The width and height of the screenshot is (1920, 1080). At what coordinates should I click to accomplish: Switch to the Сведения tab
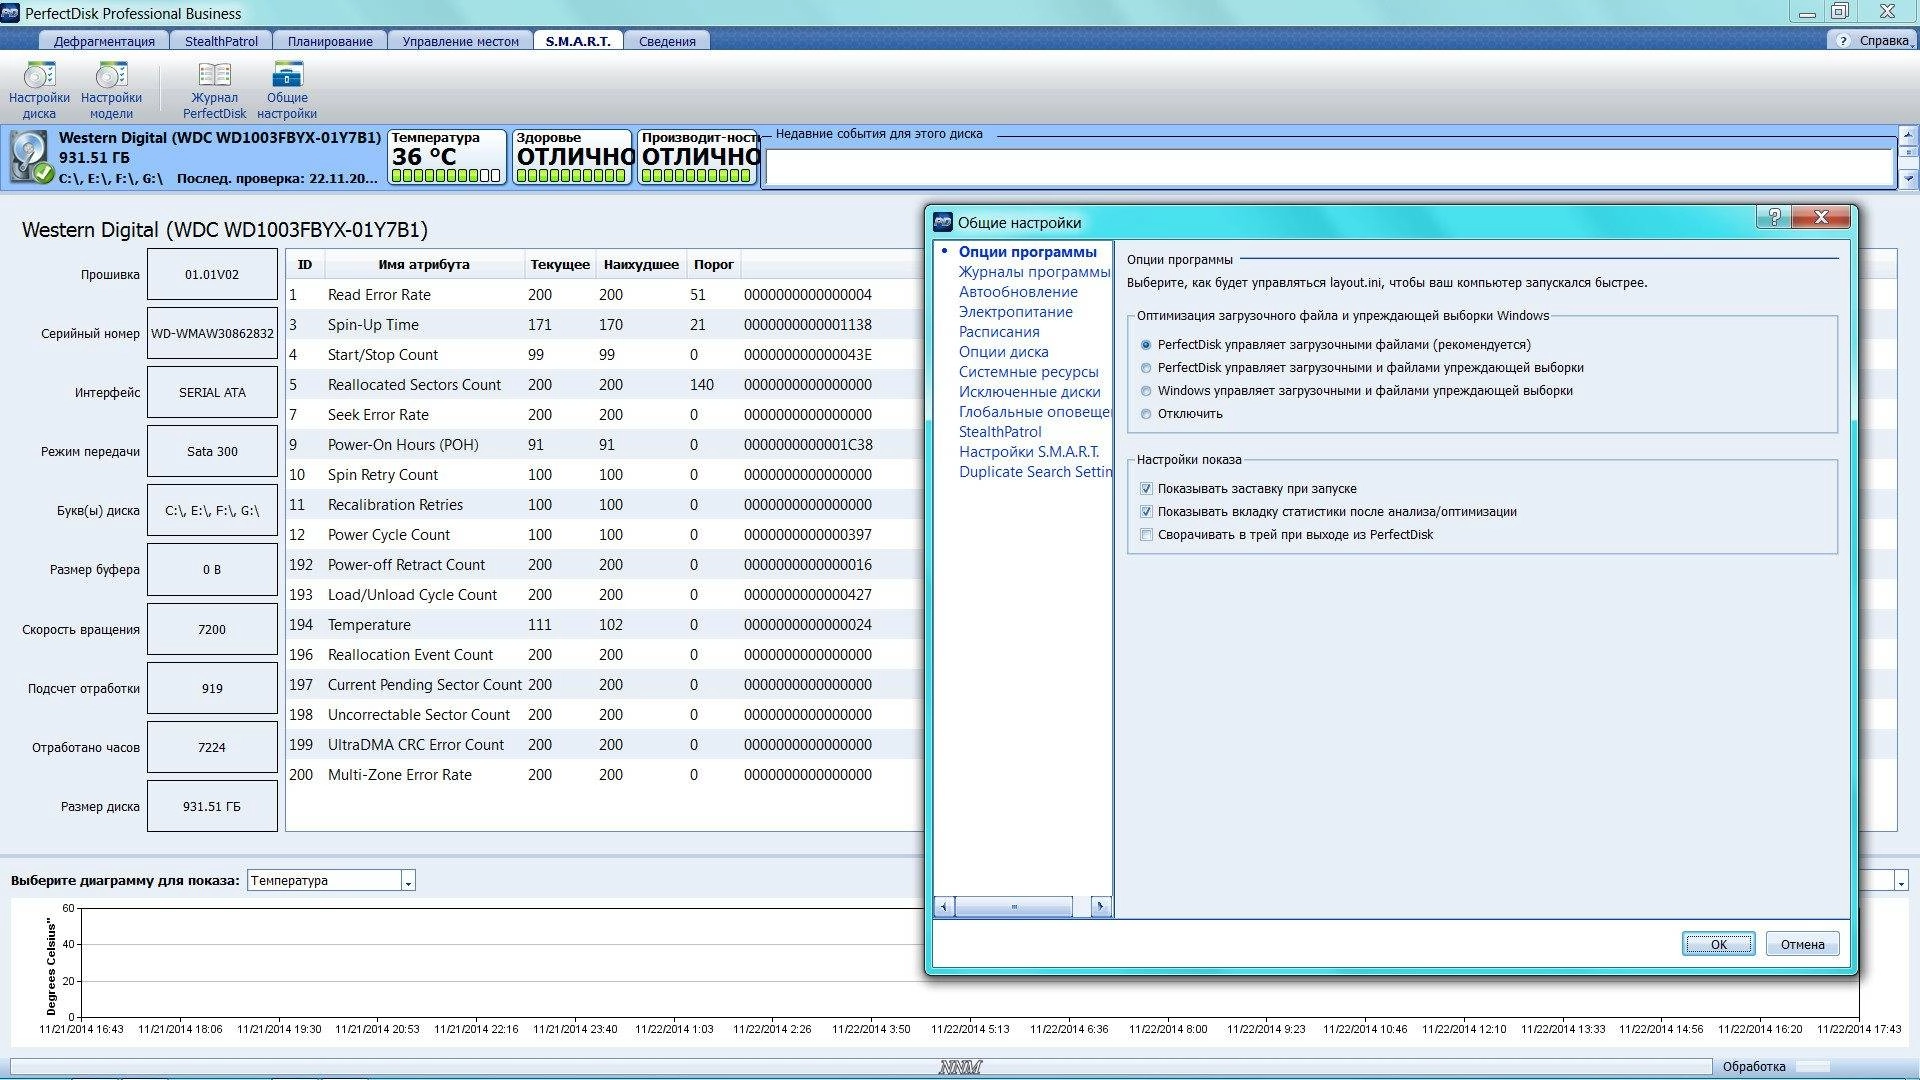pos(667,41)
